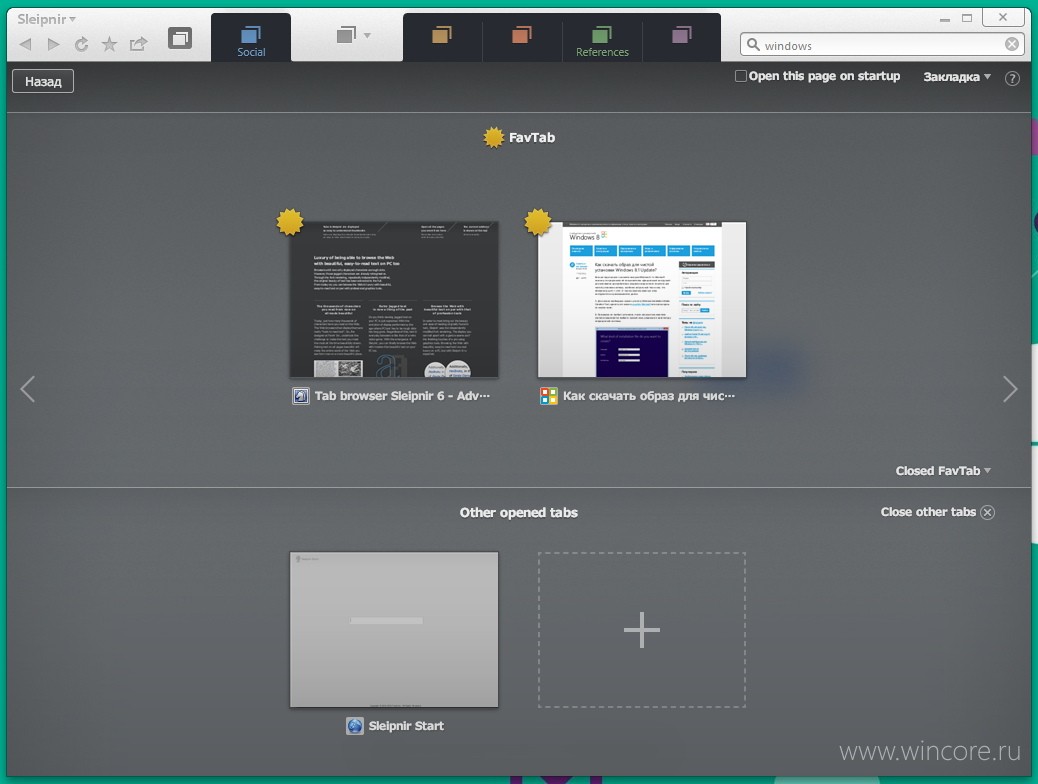Viewport: 1038px width, 784px height.
Task: Show previous page with left chevron
Action: 28,389
